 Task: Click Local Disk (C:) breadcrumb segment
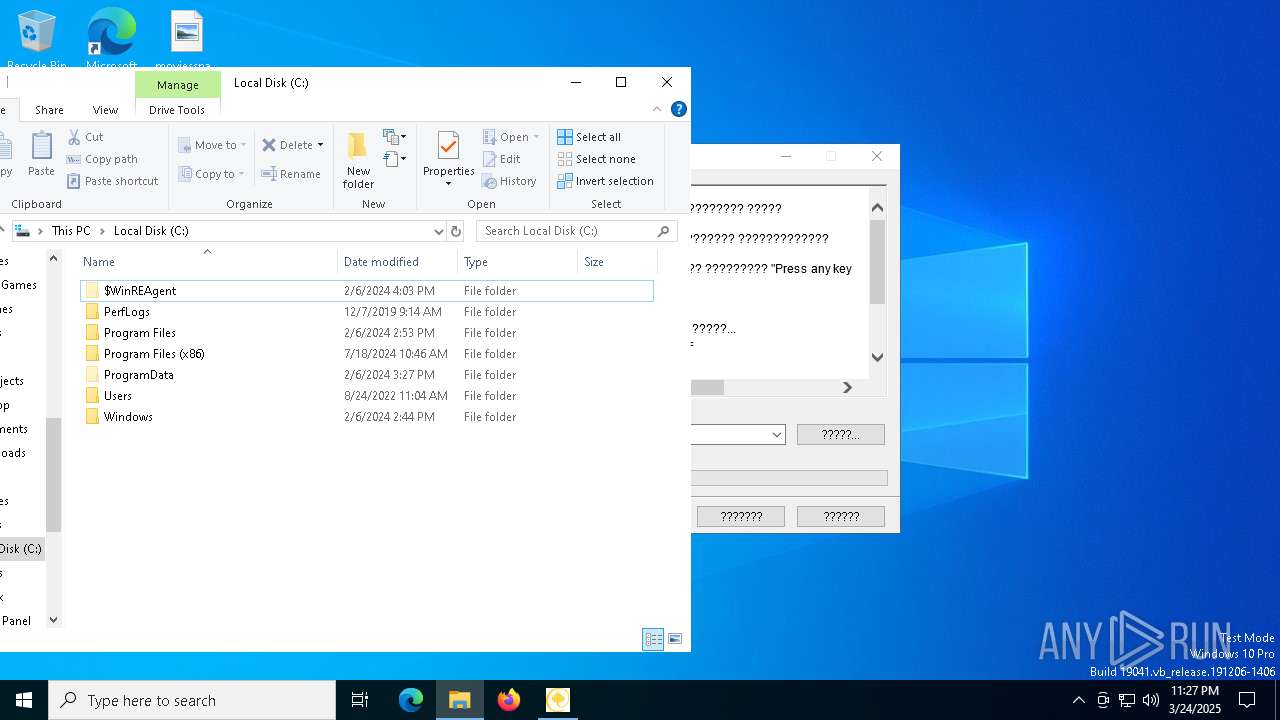[151, 231]
